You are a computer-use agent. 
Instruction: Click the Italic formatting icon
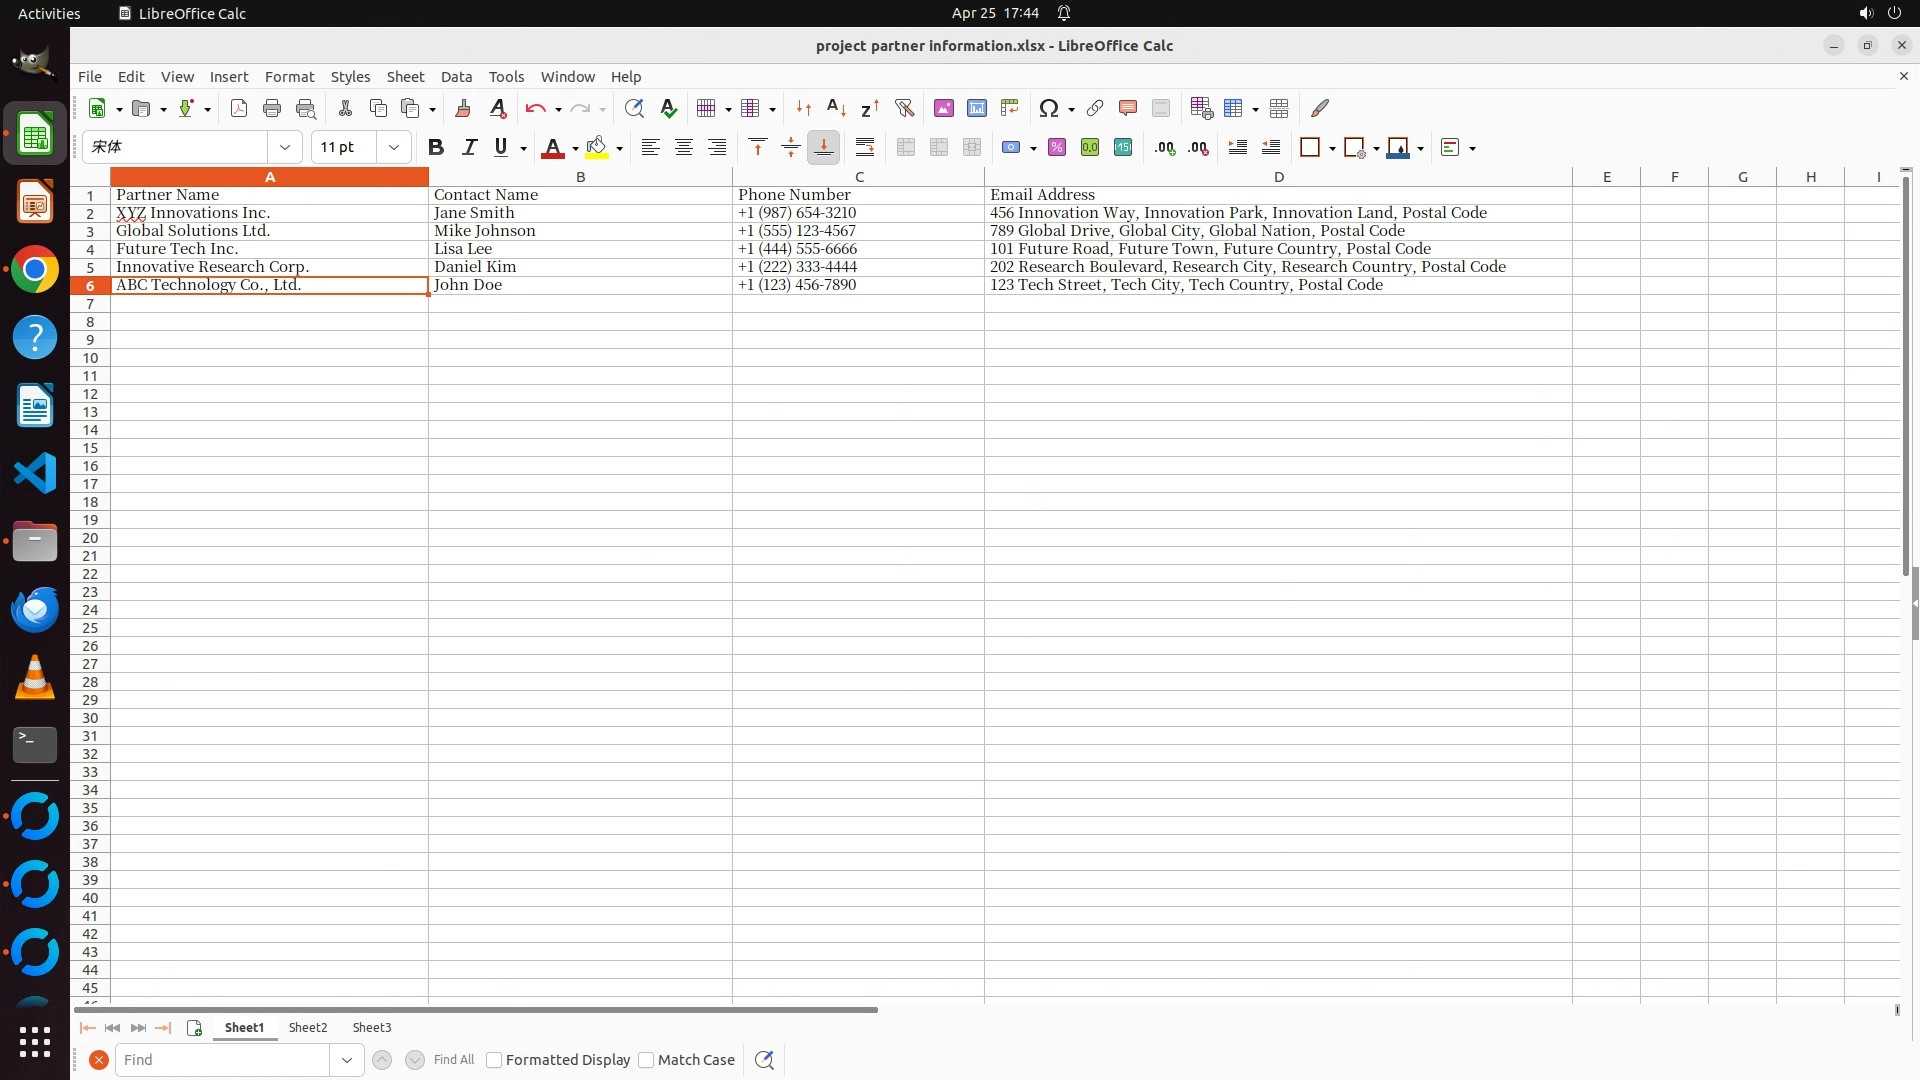(469, 148)
